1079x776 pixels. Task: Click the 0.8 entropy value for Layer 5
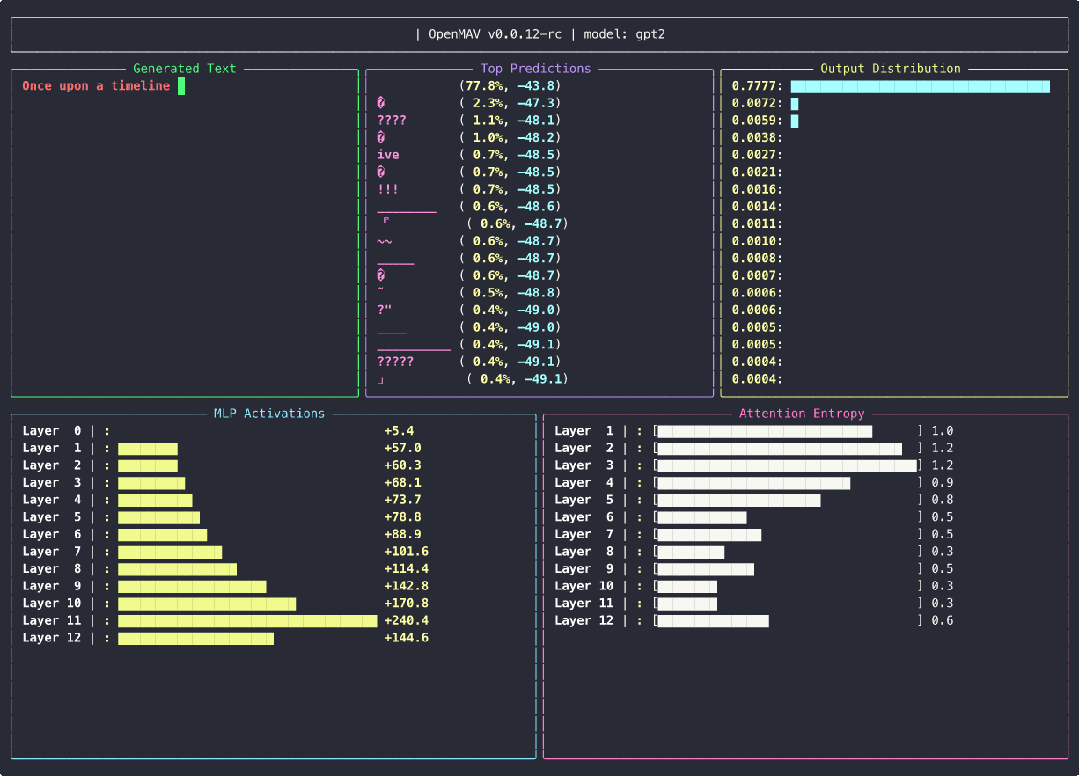942,499
